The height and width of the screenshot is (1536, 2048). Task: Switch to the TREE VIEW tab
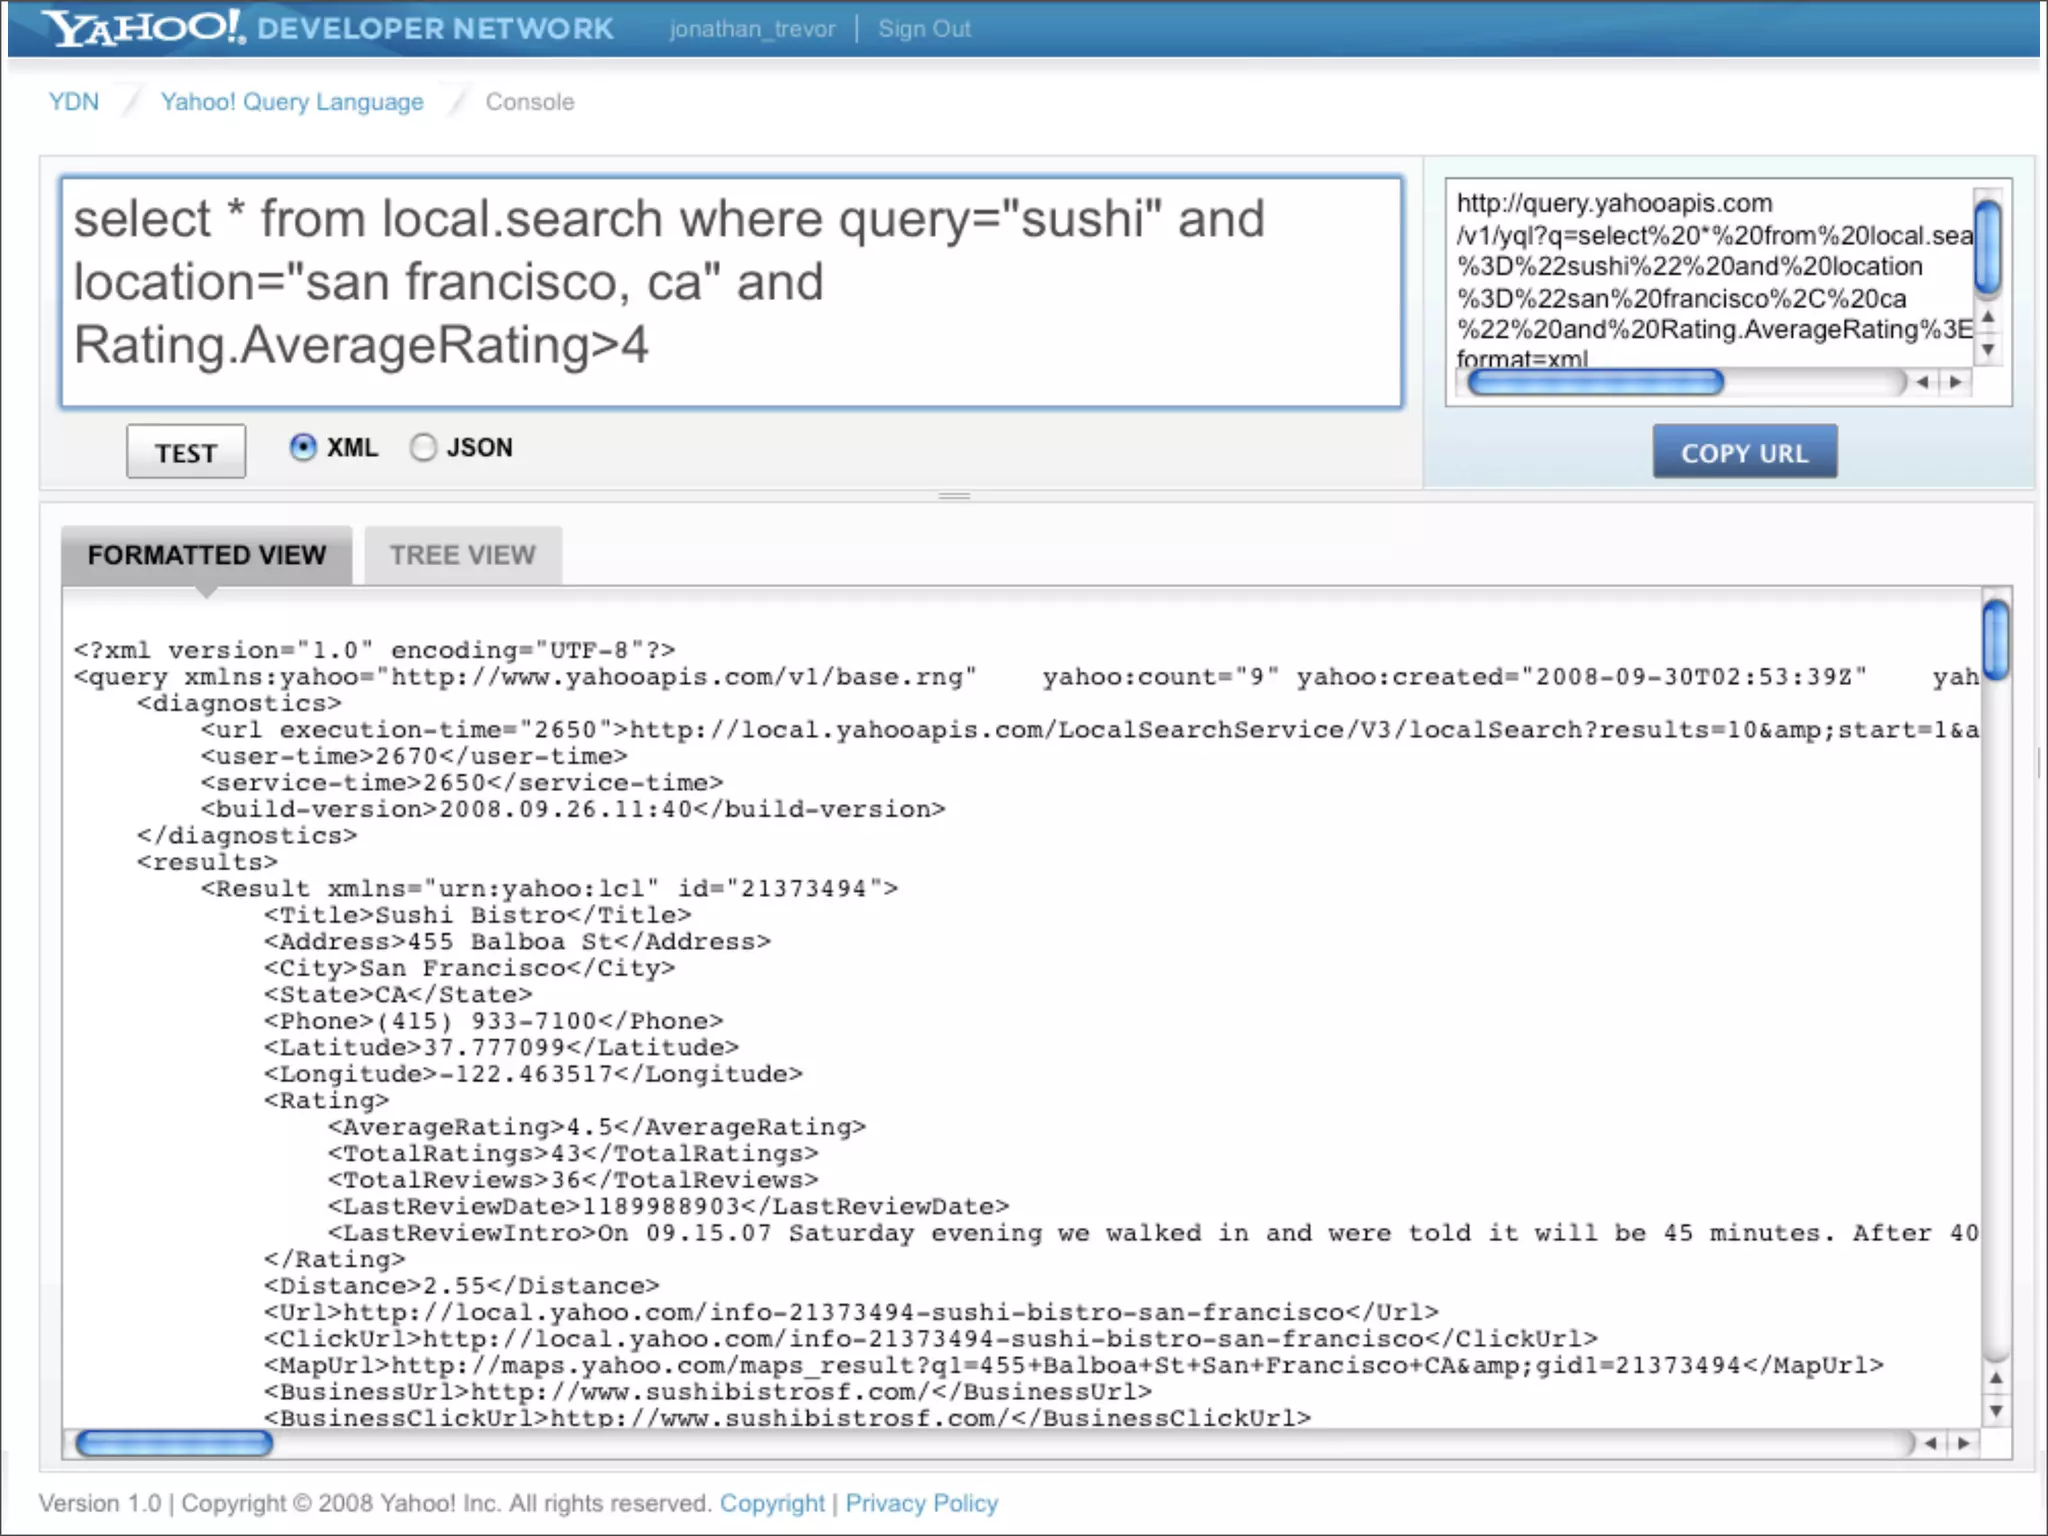tap(463, 555)
